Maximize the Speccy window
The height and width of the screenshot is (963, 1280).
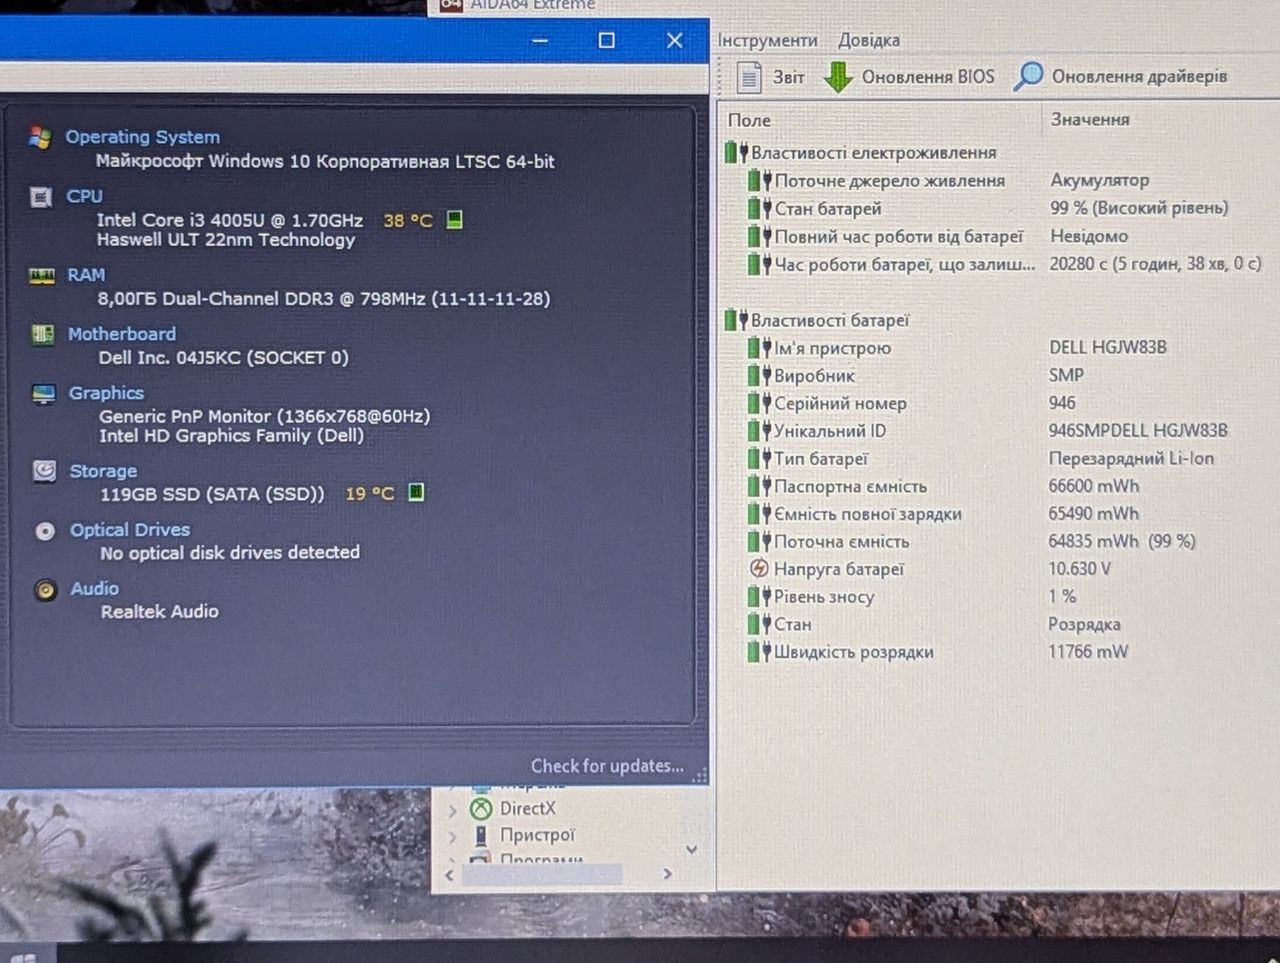coord(606,40)
